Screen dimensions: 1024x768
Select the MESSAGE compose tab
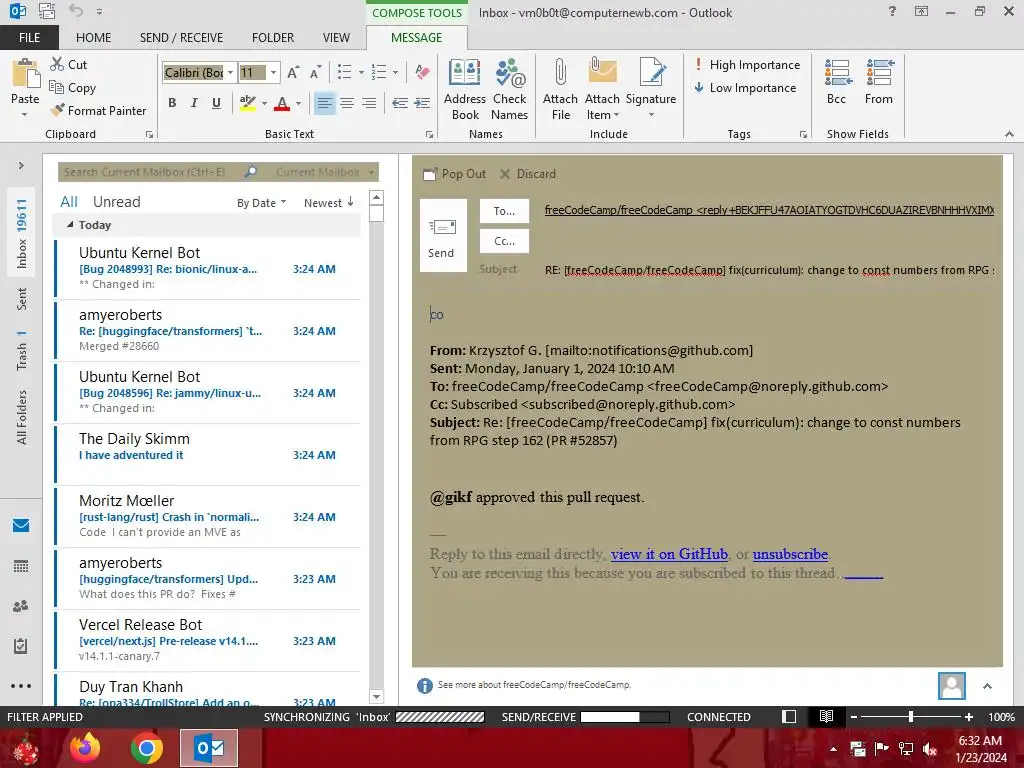(417, 37)
